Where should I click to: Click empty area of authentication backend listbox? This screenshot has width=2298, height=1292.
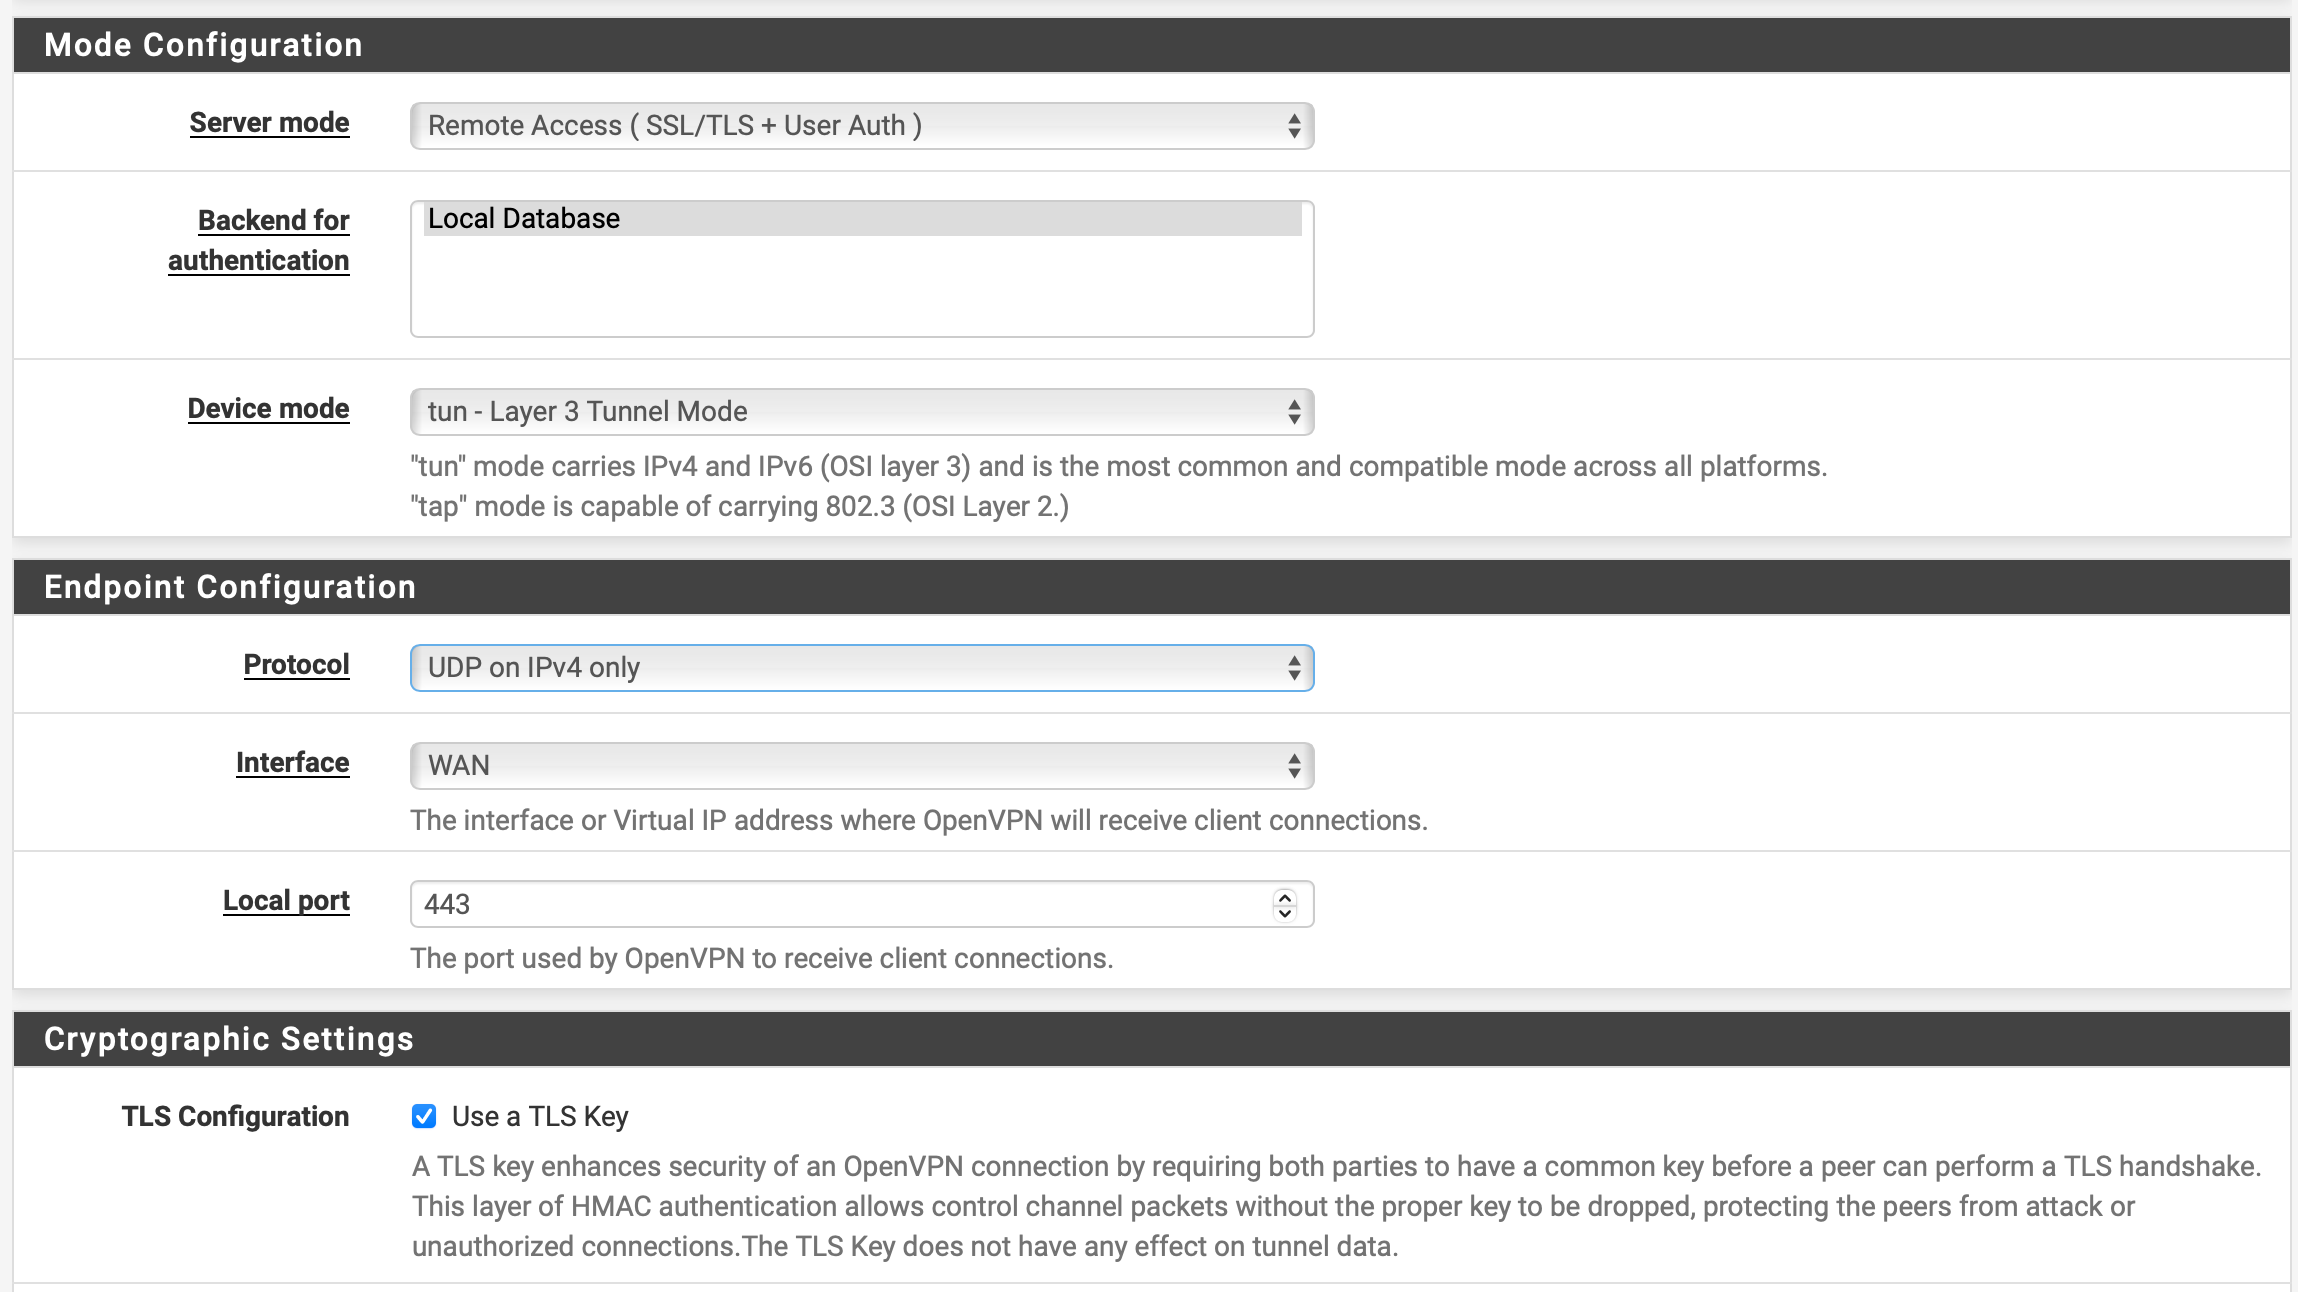860,290
